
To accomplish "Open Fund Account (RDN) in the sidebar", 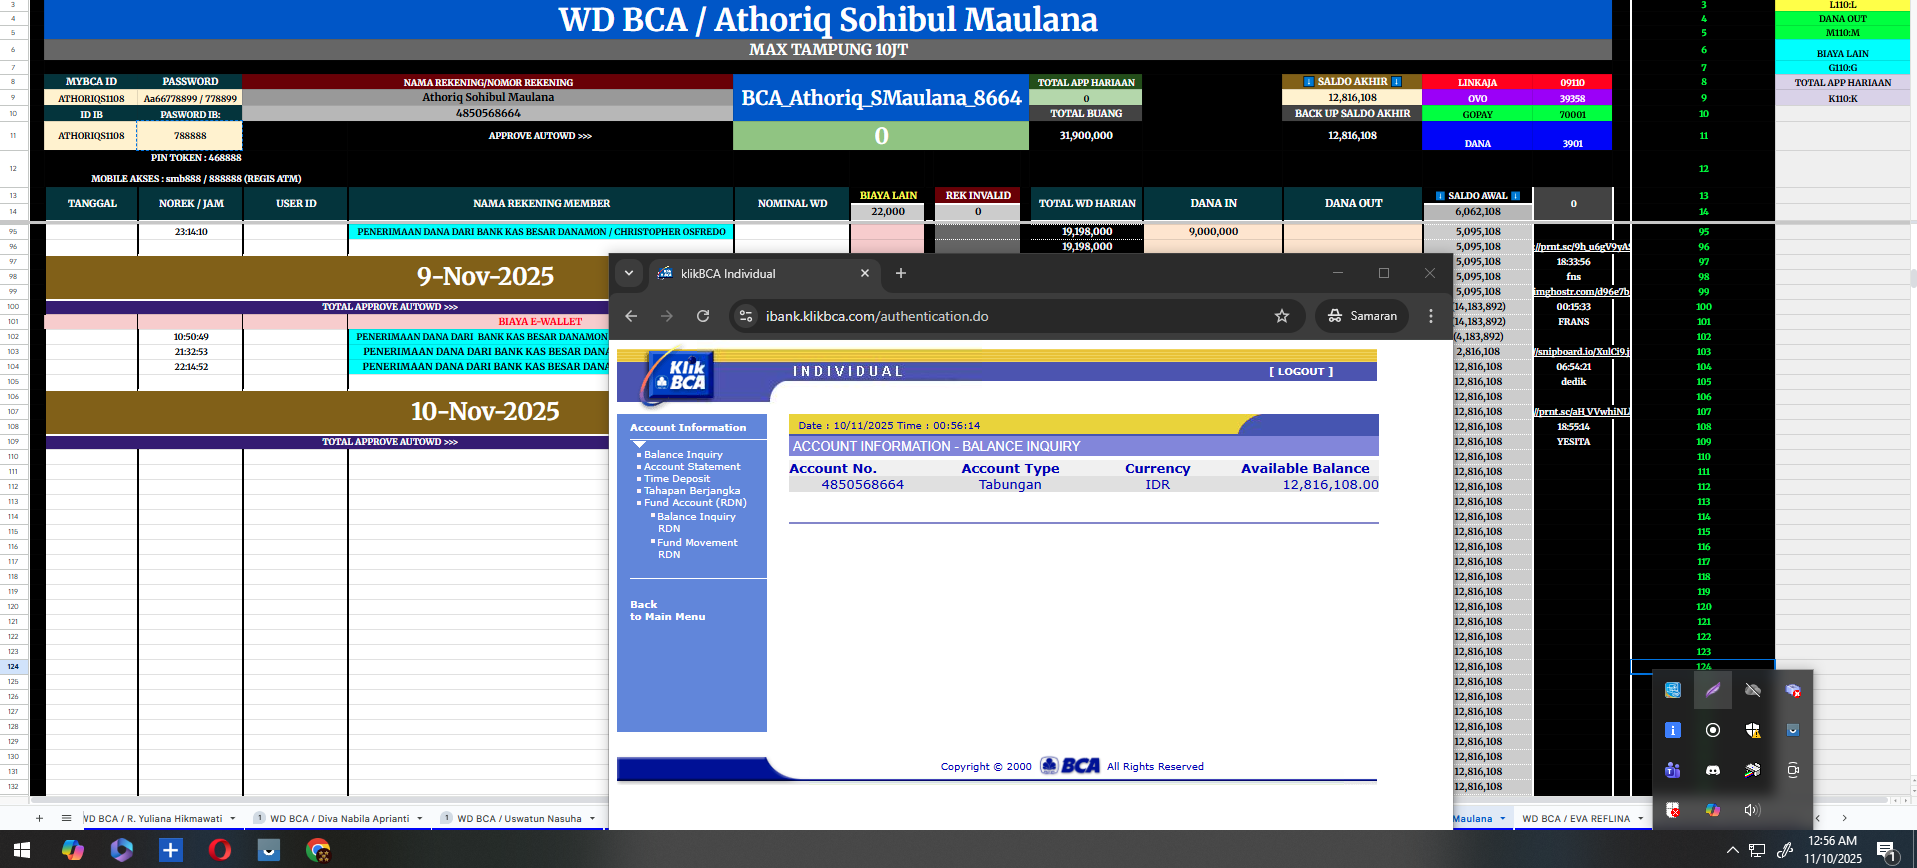I will coord(695,503).
